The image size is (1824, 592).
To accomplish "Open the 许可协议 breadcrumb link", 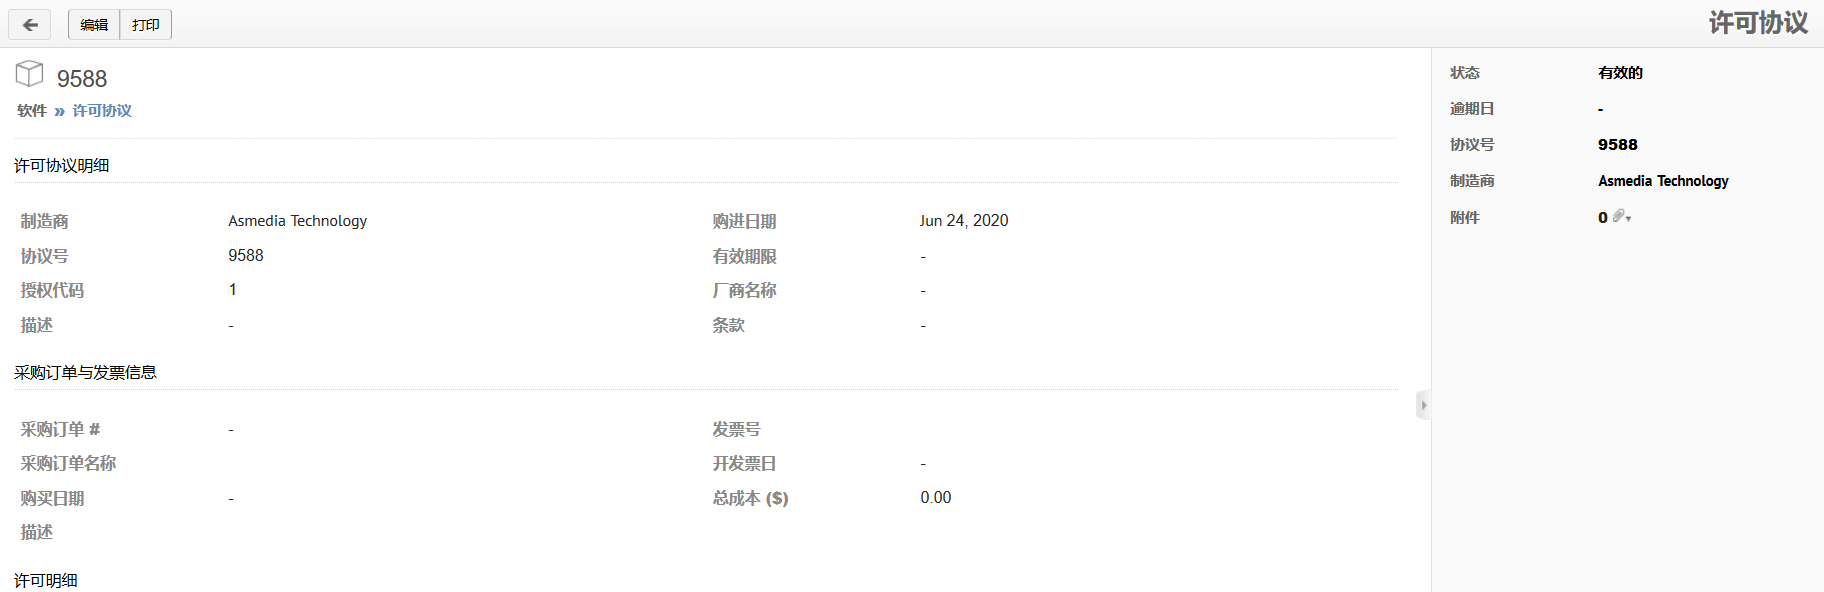I will (x=102, y=111).
